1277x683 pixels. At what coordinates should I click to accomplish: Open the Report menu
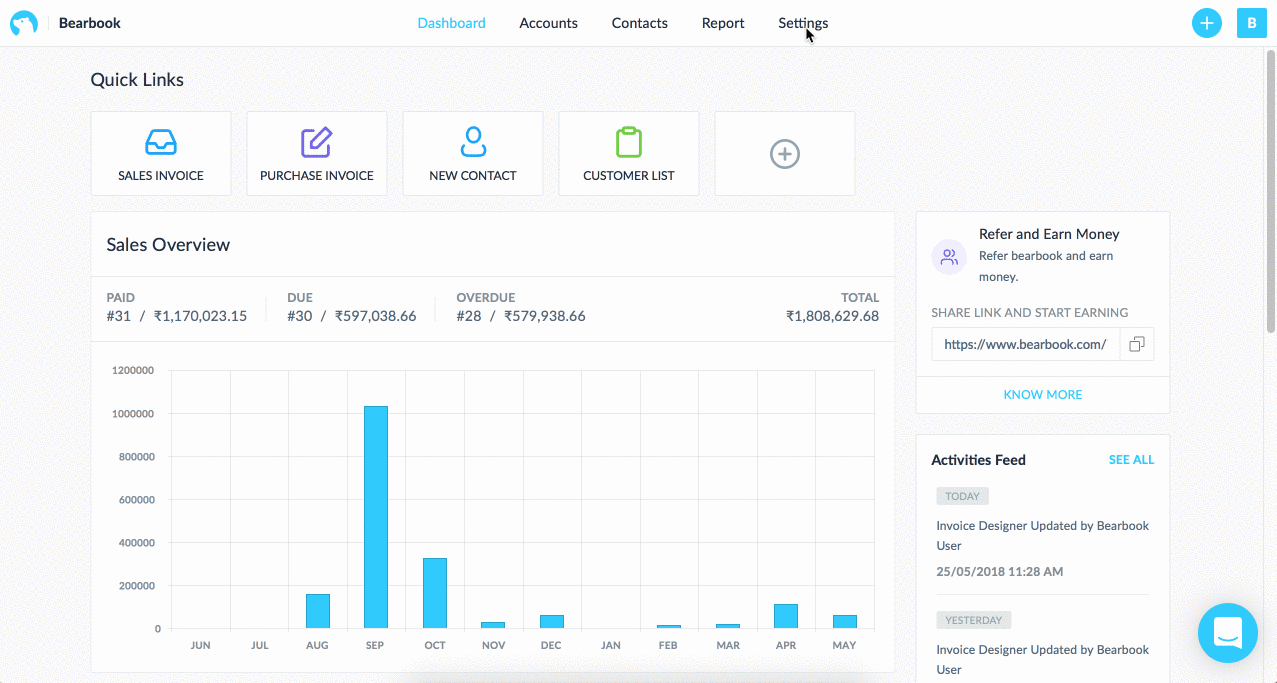(x=723, y=23)
